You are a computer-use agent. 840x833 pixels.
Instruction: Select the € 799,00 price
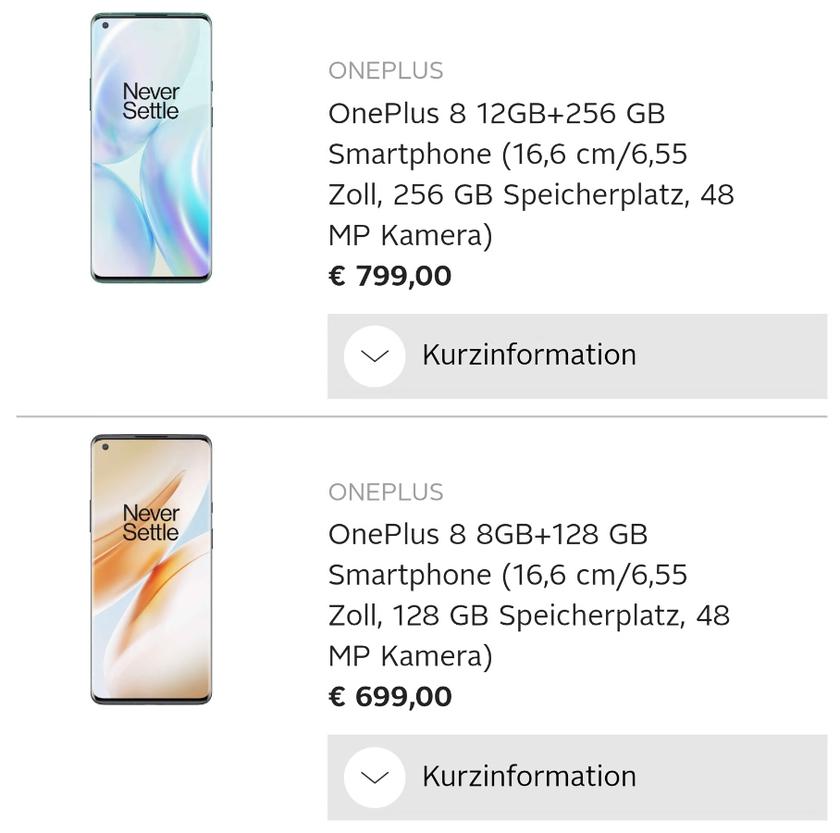coord(390,276)
